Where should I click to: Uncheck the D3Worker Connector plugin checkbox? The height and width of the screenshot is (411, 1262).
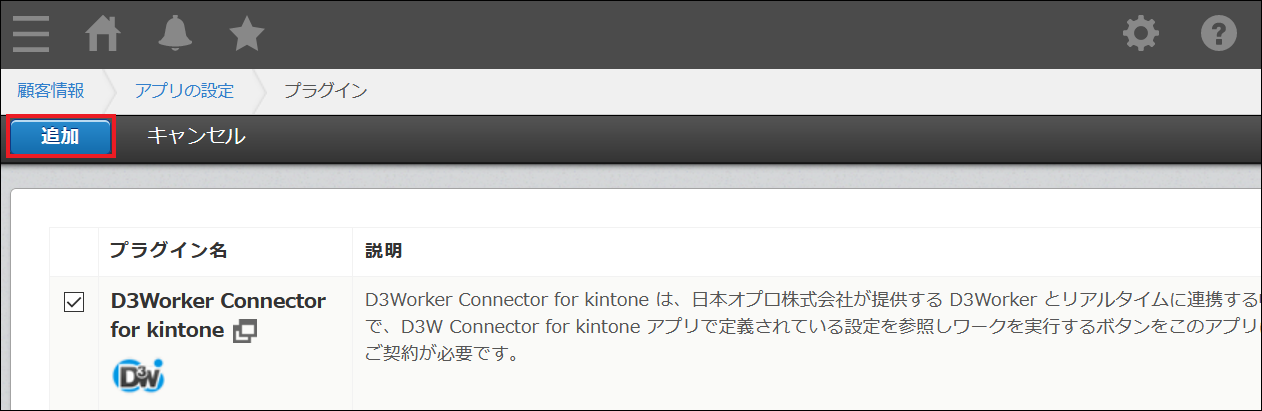[x=74, y=302]
